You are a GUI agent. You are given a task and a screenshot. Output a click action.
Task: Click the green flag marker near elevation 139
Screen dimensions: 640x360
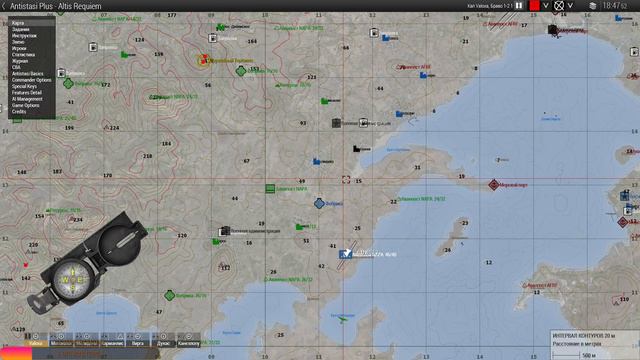(124, 54)
